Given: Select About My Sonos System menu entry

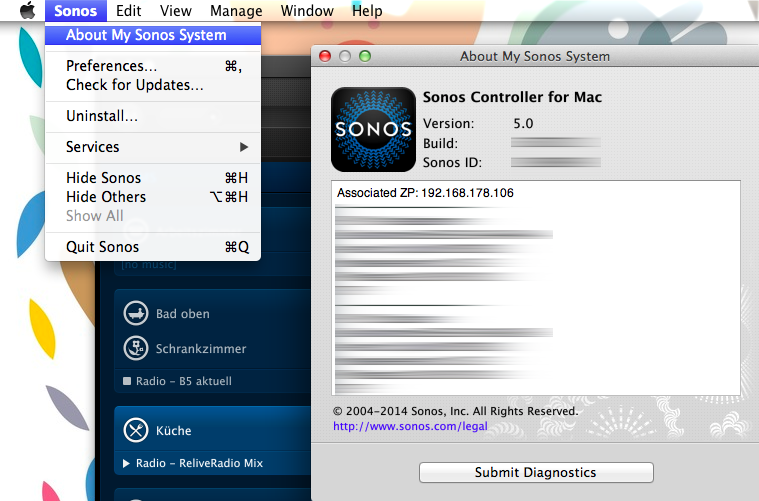Looking at the screenshot, I should pyautogui.click(x=153, y=35).
